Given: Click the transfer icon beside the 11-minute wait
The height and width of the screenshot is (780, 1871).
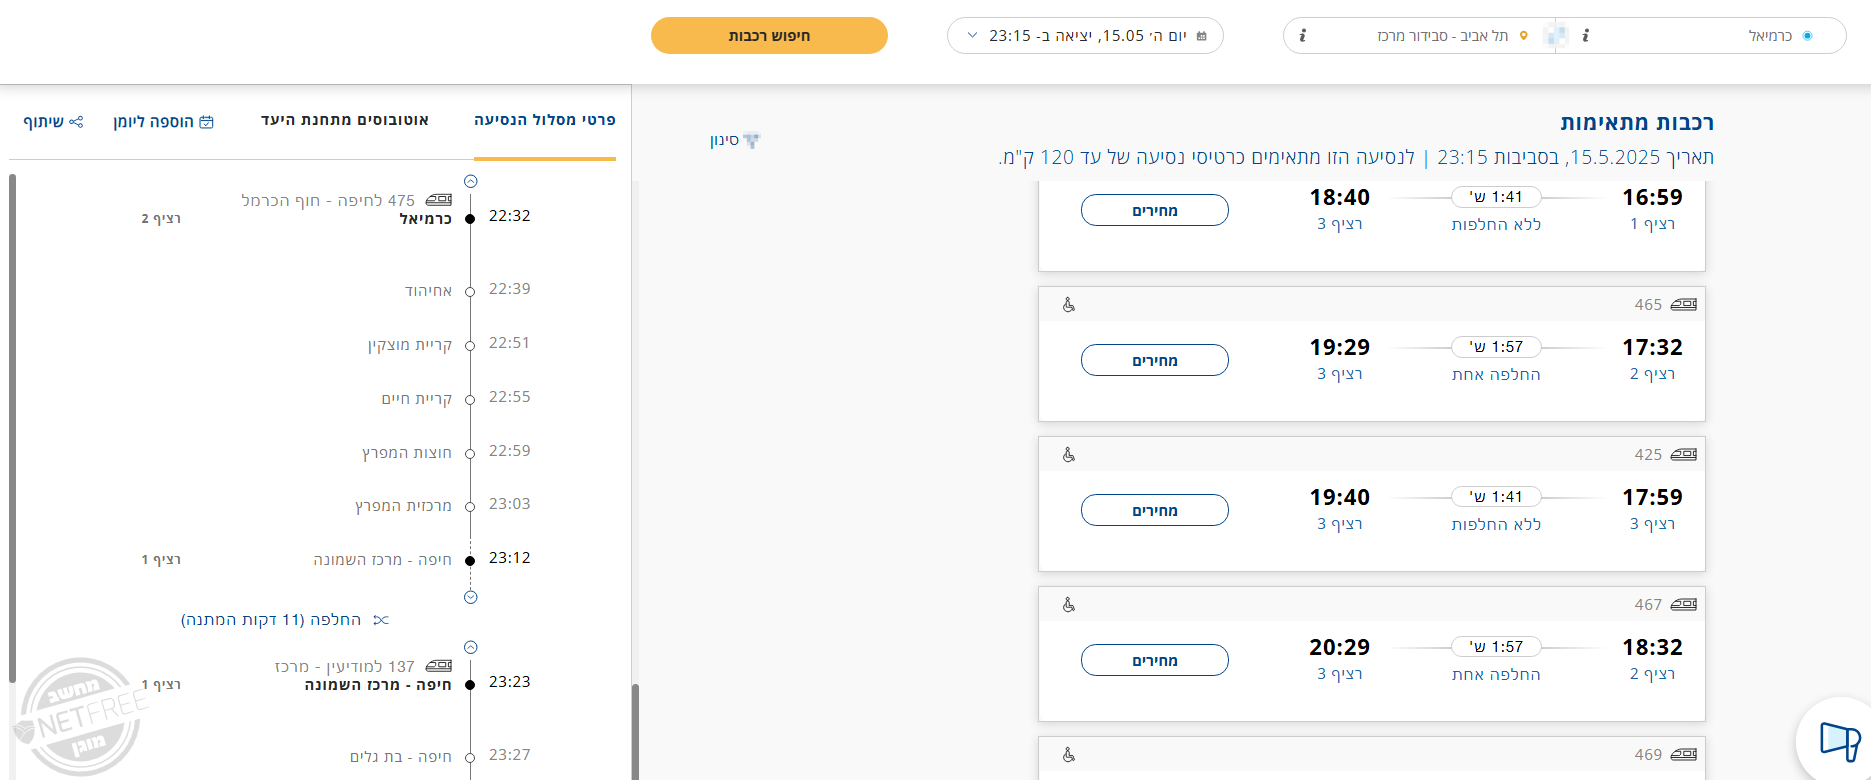Looking at the screenshot, I should 380,620.
